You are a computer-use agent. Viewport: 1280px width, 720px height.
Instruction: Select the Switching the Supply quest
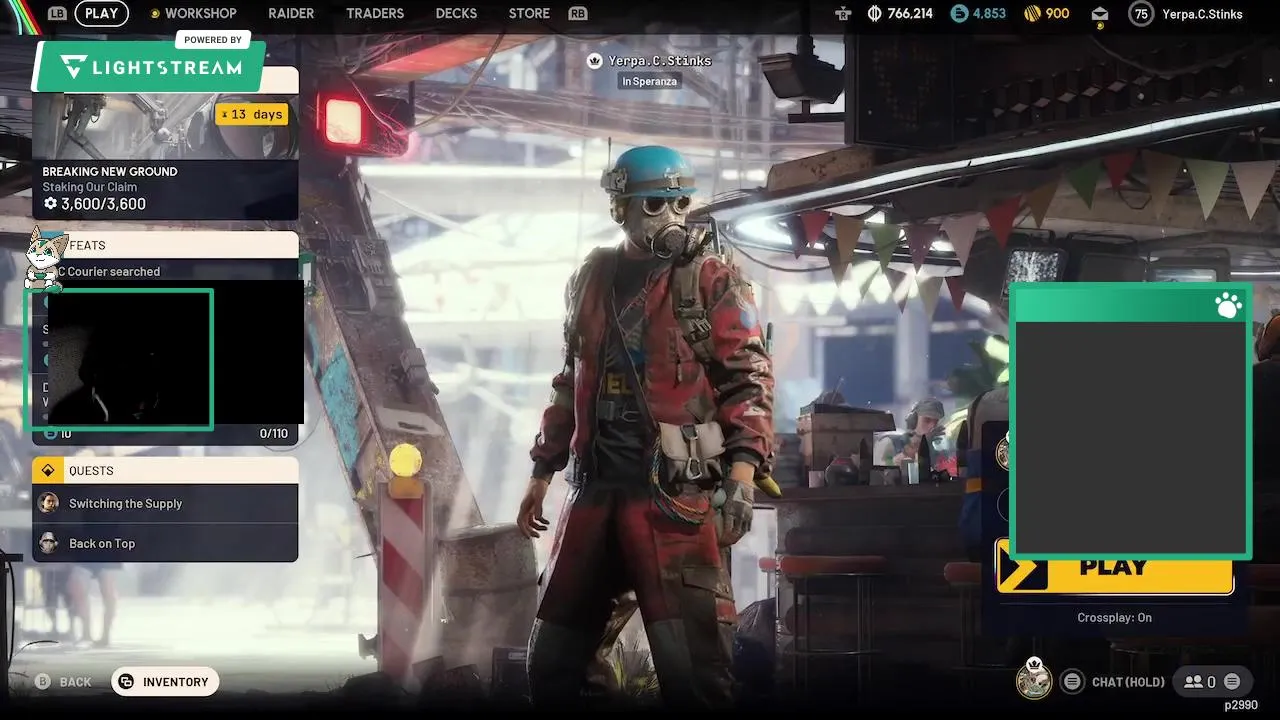point(165,503)
